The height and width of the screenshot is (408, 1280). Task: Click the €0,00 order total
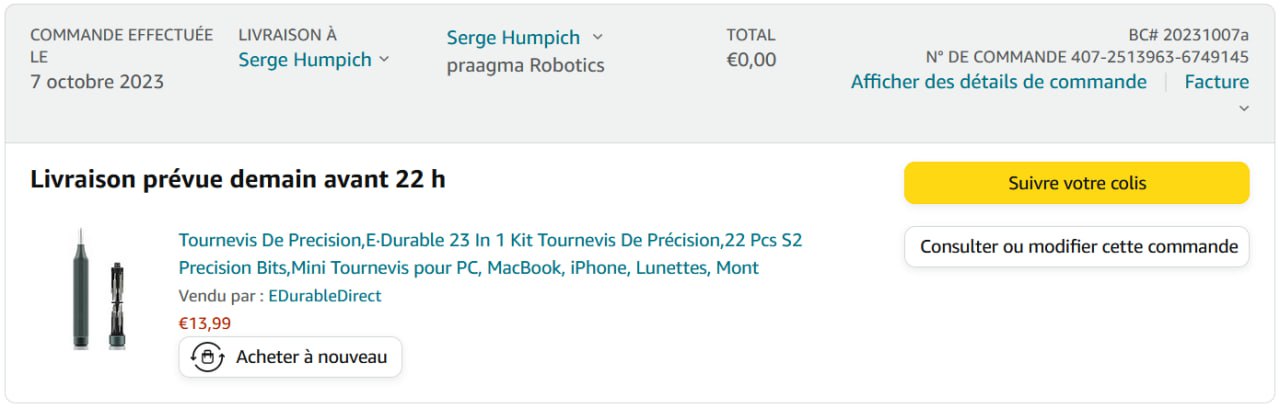pyautogui.click(x=751, y=60)
